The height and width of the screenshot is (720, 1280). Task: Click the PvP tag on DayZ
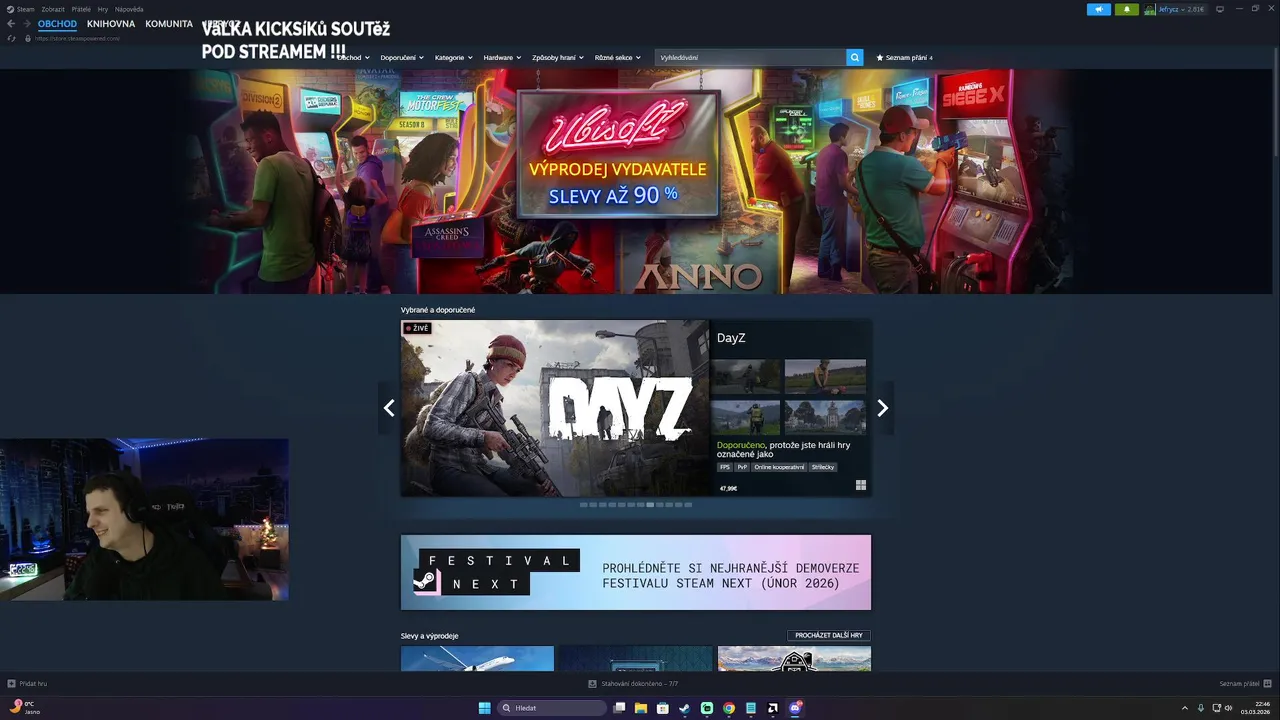(742, 467)
